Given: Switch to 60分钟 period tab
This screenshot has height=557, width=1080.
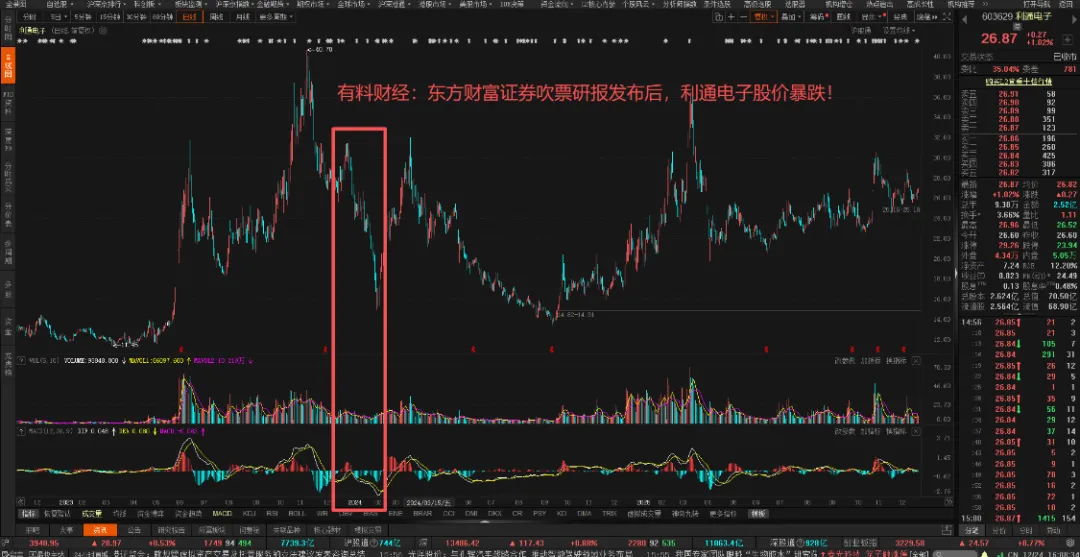Looking at the screenshot, I should (x=163, y=17).
